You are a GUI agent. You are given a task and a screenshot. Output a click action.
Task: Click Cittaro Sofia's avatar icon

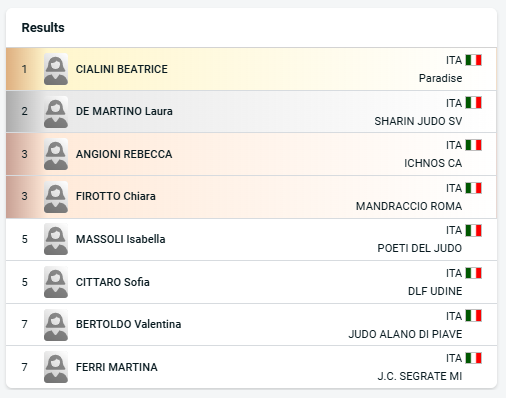tap(56, 282)
